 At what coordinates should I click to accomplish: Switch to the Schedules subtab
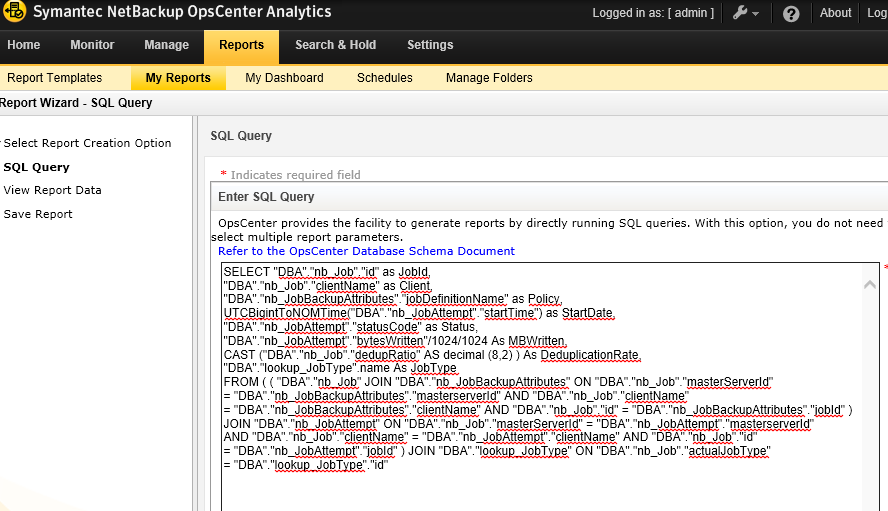click(385, 78)
